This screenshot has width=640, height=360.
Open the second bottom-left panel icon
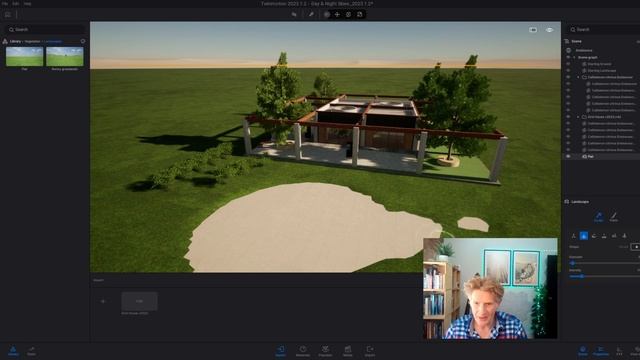pyautogui.click(x=31, y=351)
